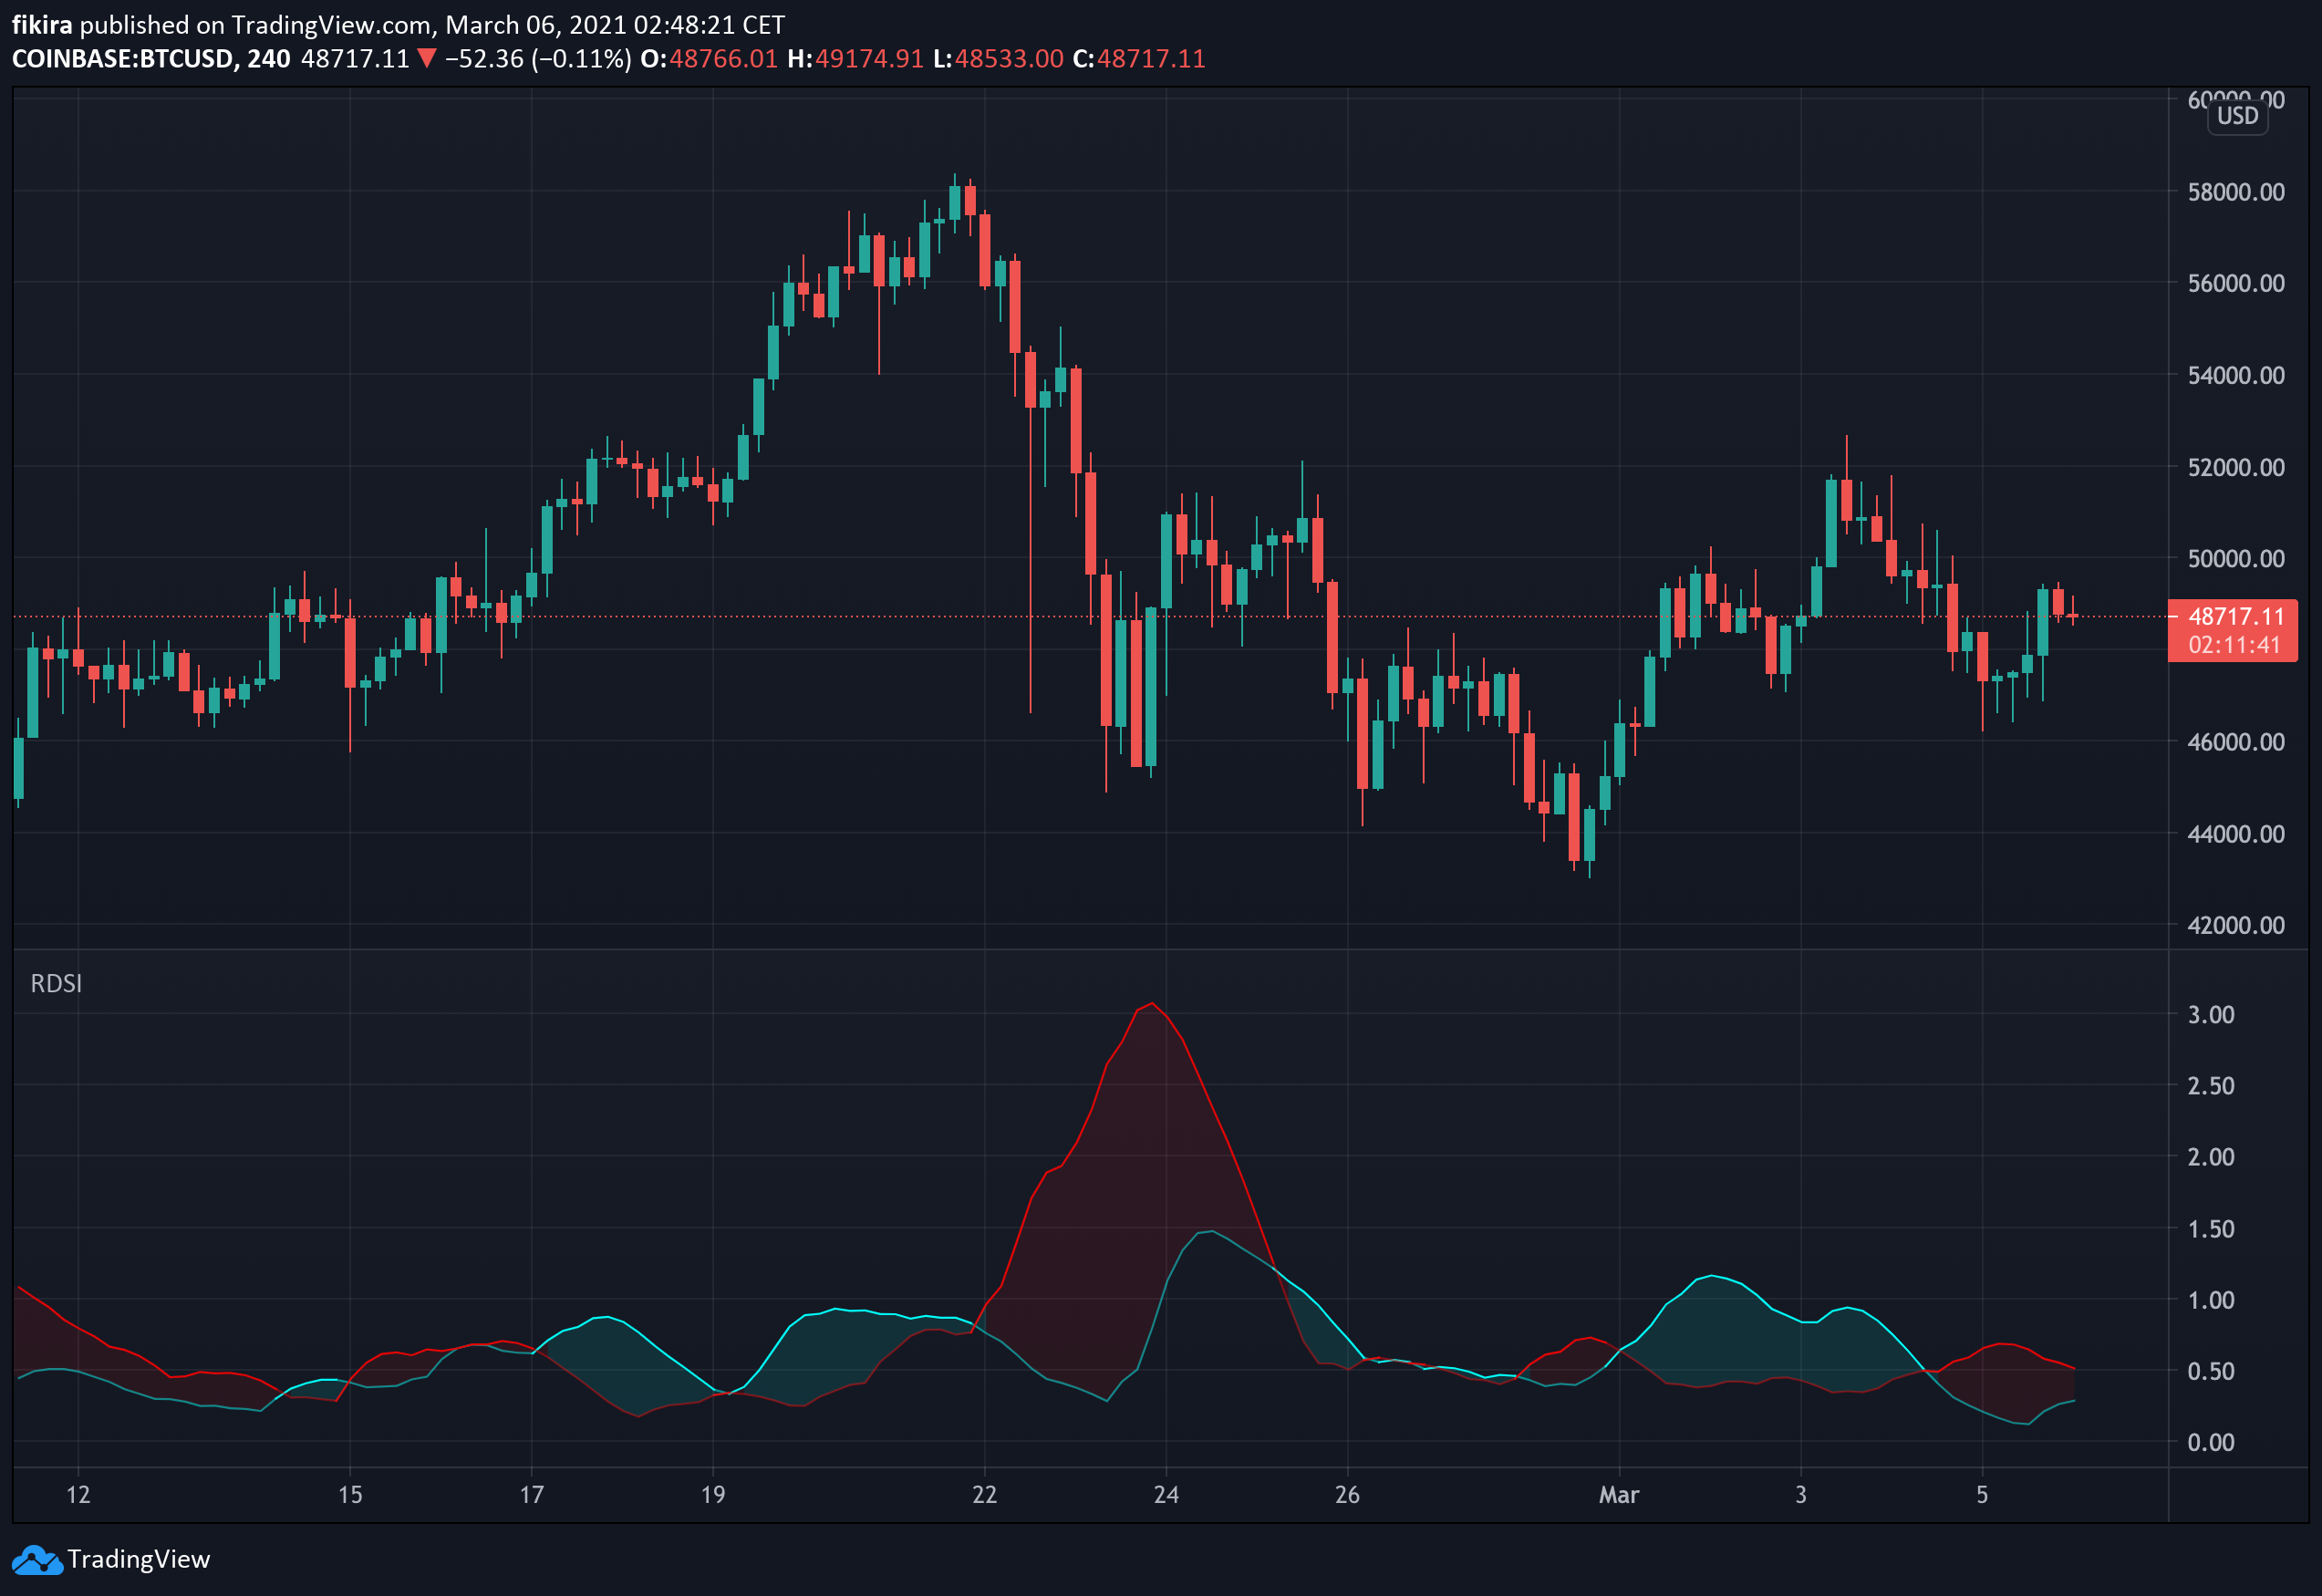Image resolution: width=2322 pixels, height=1596 pixels.
Task: Click the current price label 48717.11
Action: pyautogui.click(x=2236, y=616)
